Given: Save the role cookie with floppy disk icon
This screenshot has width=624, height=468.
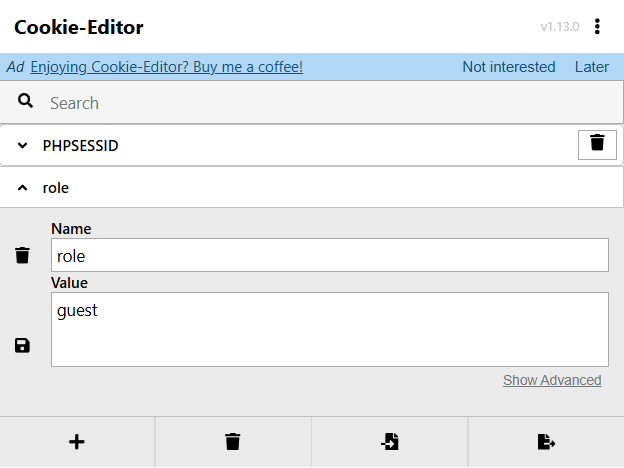Looking at the screenshot, I should click(x=22, y=345).
